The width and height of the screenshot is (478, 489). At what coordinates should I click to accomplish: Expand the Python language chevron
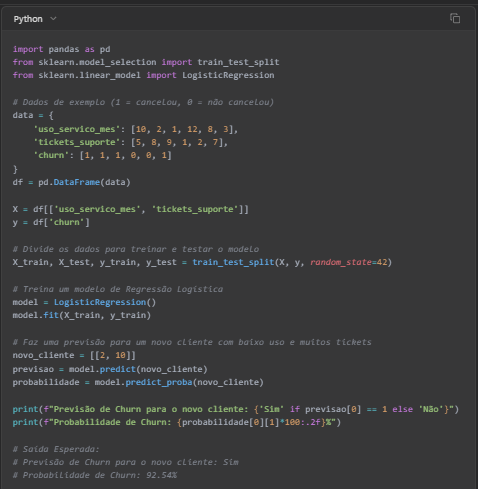[x=53, y=19]
